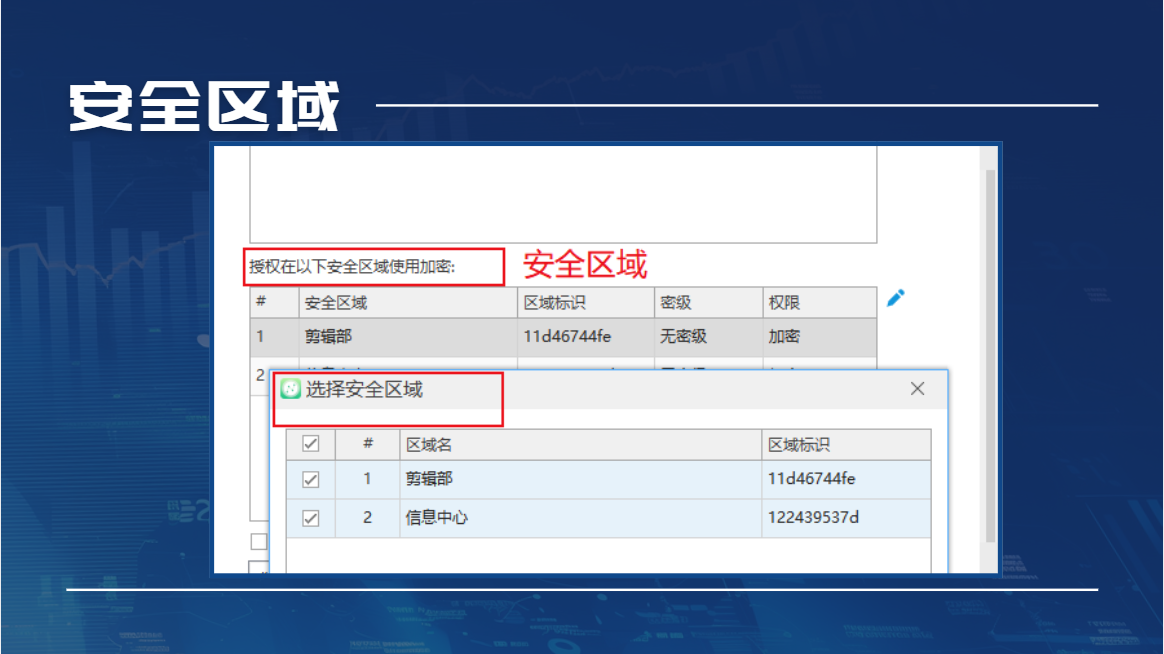Close the 选择安全区域 dialog
The width and height of the screenshot is (1164, 654).
(x=918, y=388)
